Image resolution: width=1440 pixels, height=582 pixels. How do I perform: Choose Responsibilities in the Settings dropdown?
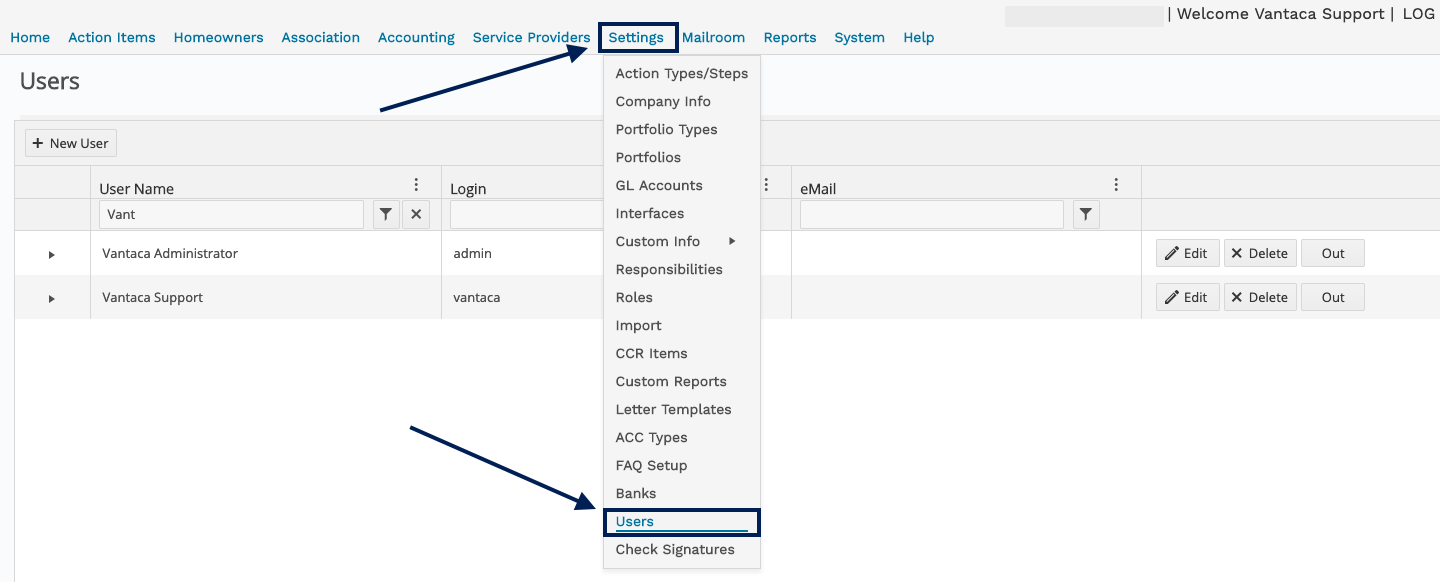[x=669, y=269]
